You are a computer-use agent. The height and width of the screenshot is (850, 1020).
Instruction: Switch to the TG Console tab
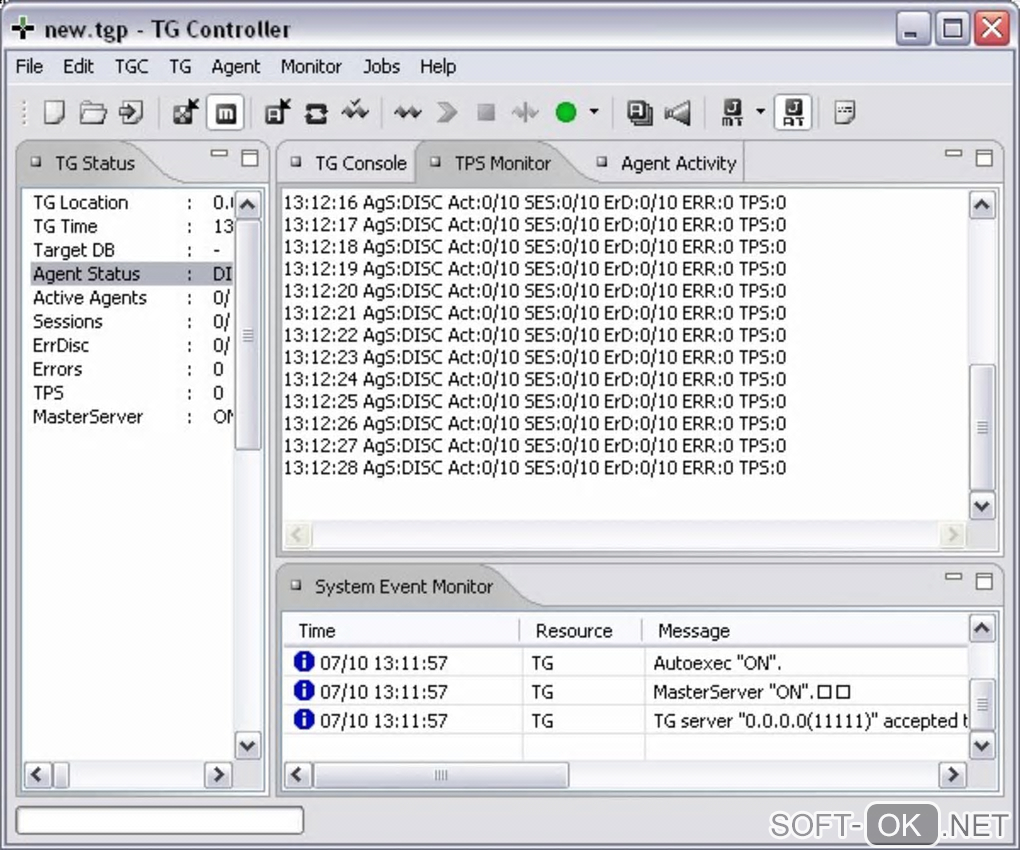(x=350, y=163)
